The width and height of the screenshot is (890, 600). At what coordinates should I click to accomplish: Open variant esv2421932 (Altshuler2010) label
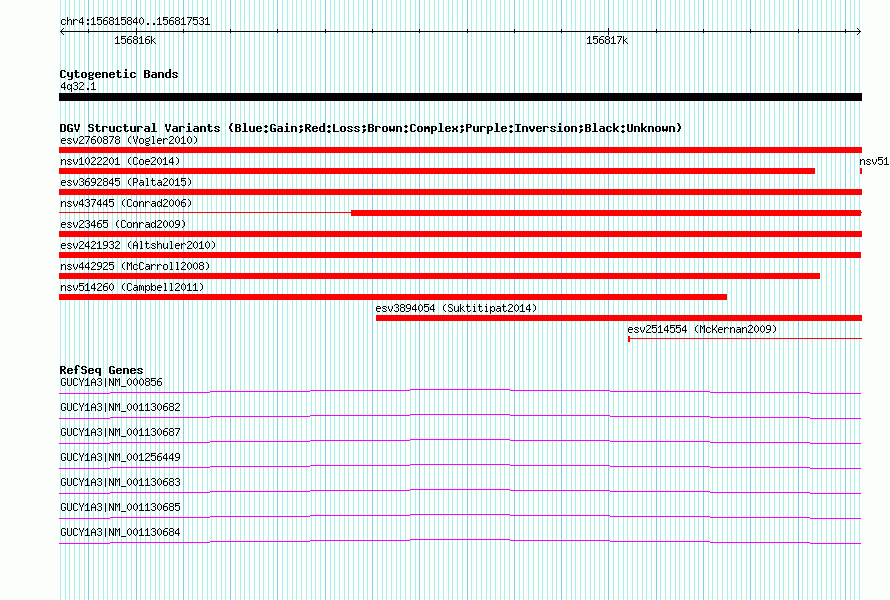click(138, 245)
